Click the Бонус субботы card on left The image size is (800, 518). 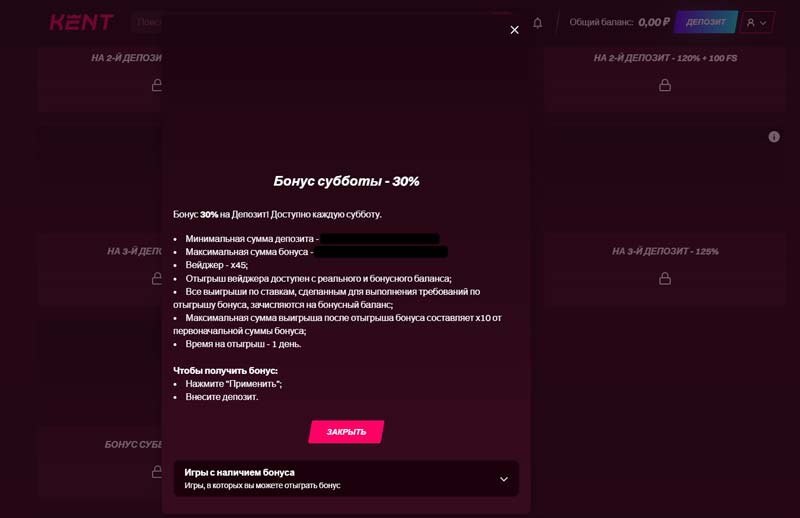click(x=134, y=445)
